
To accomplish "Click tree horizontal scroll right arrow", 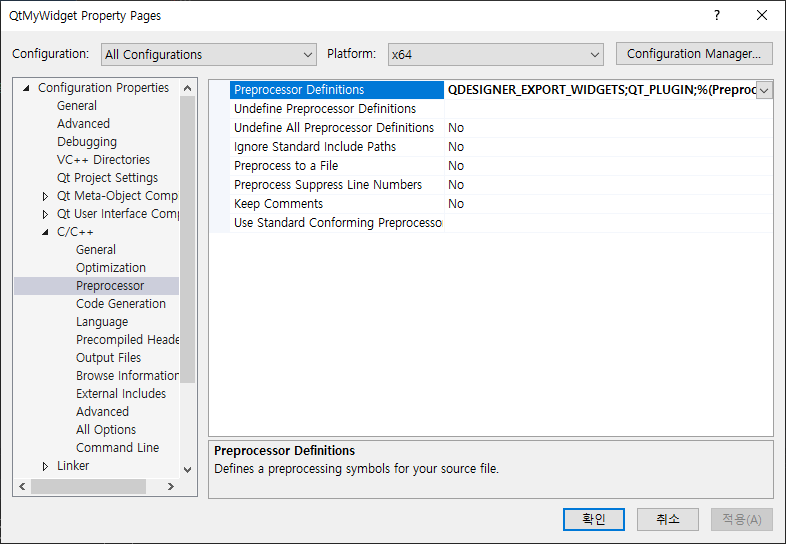I will click(x=171, y=486).
